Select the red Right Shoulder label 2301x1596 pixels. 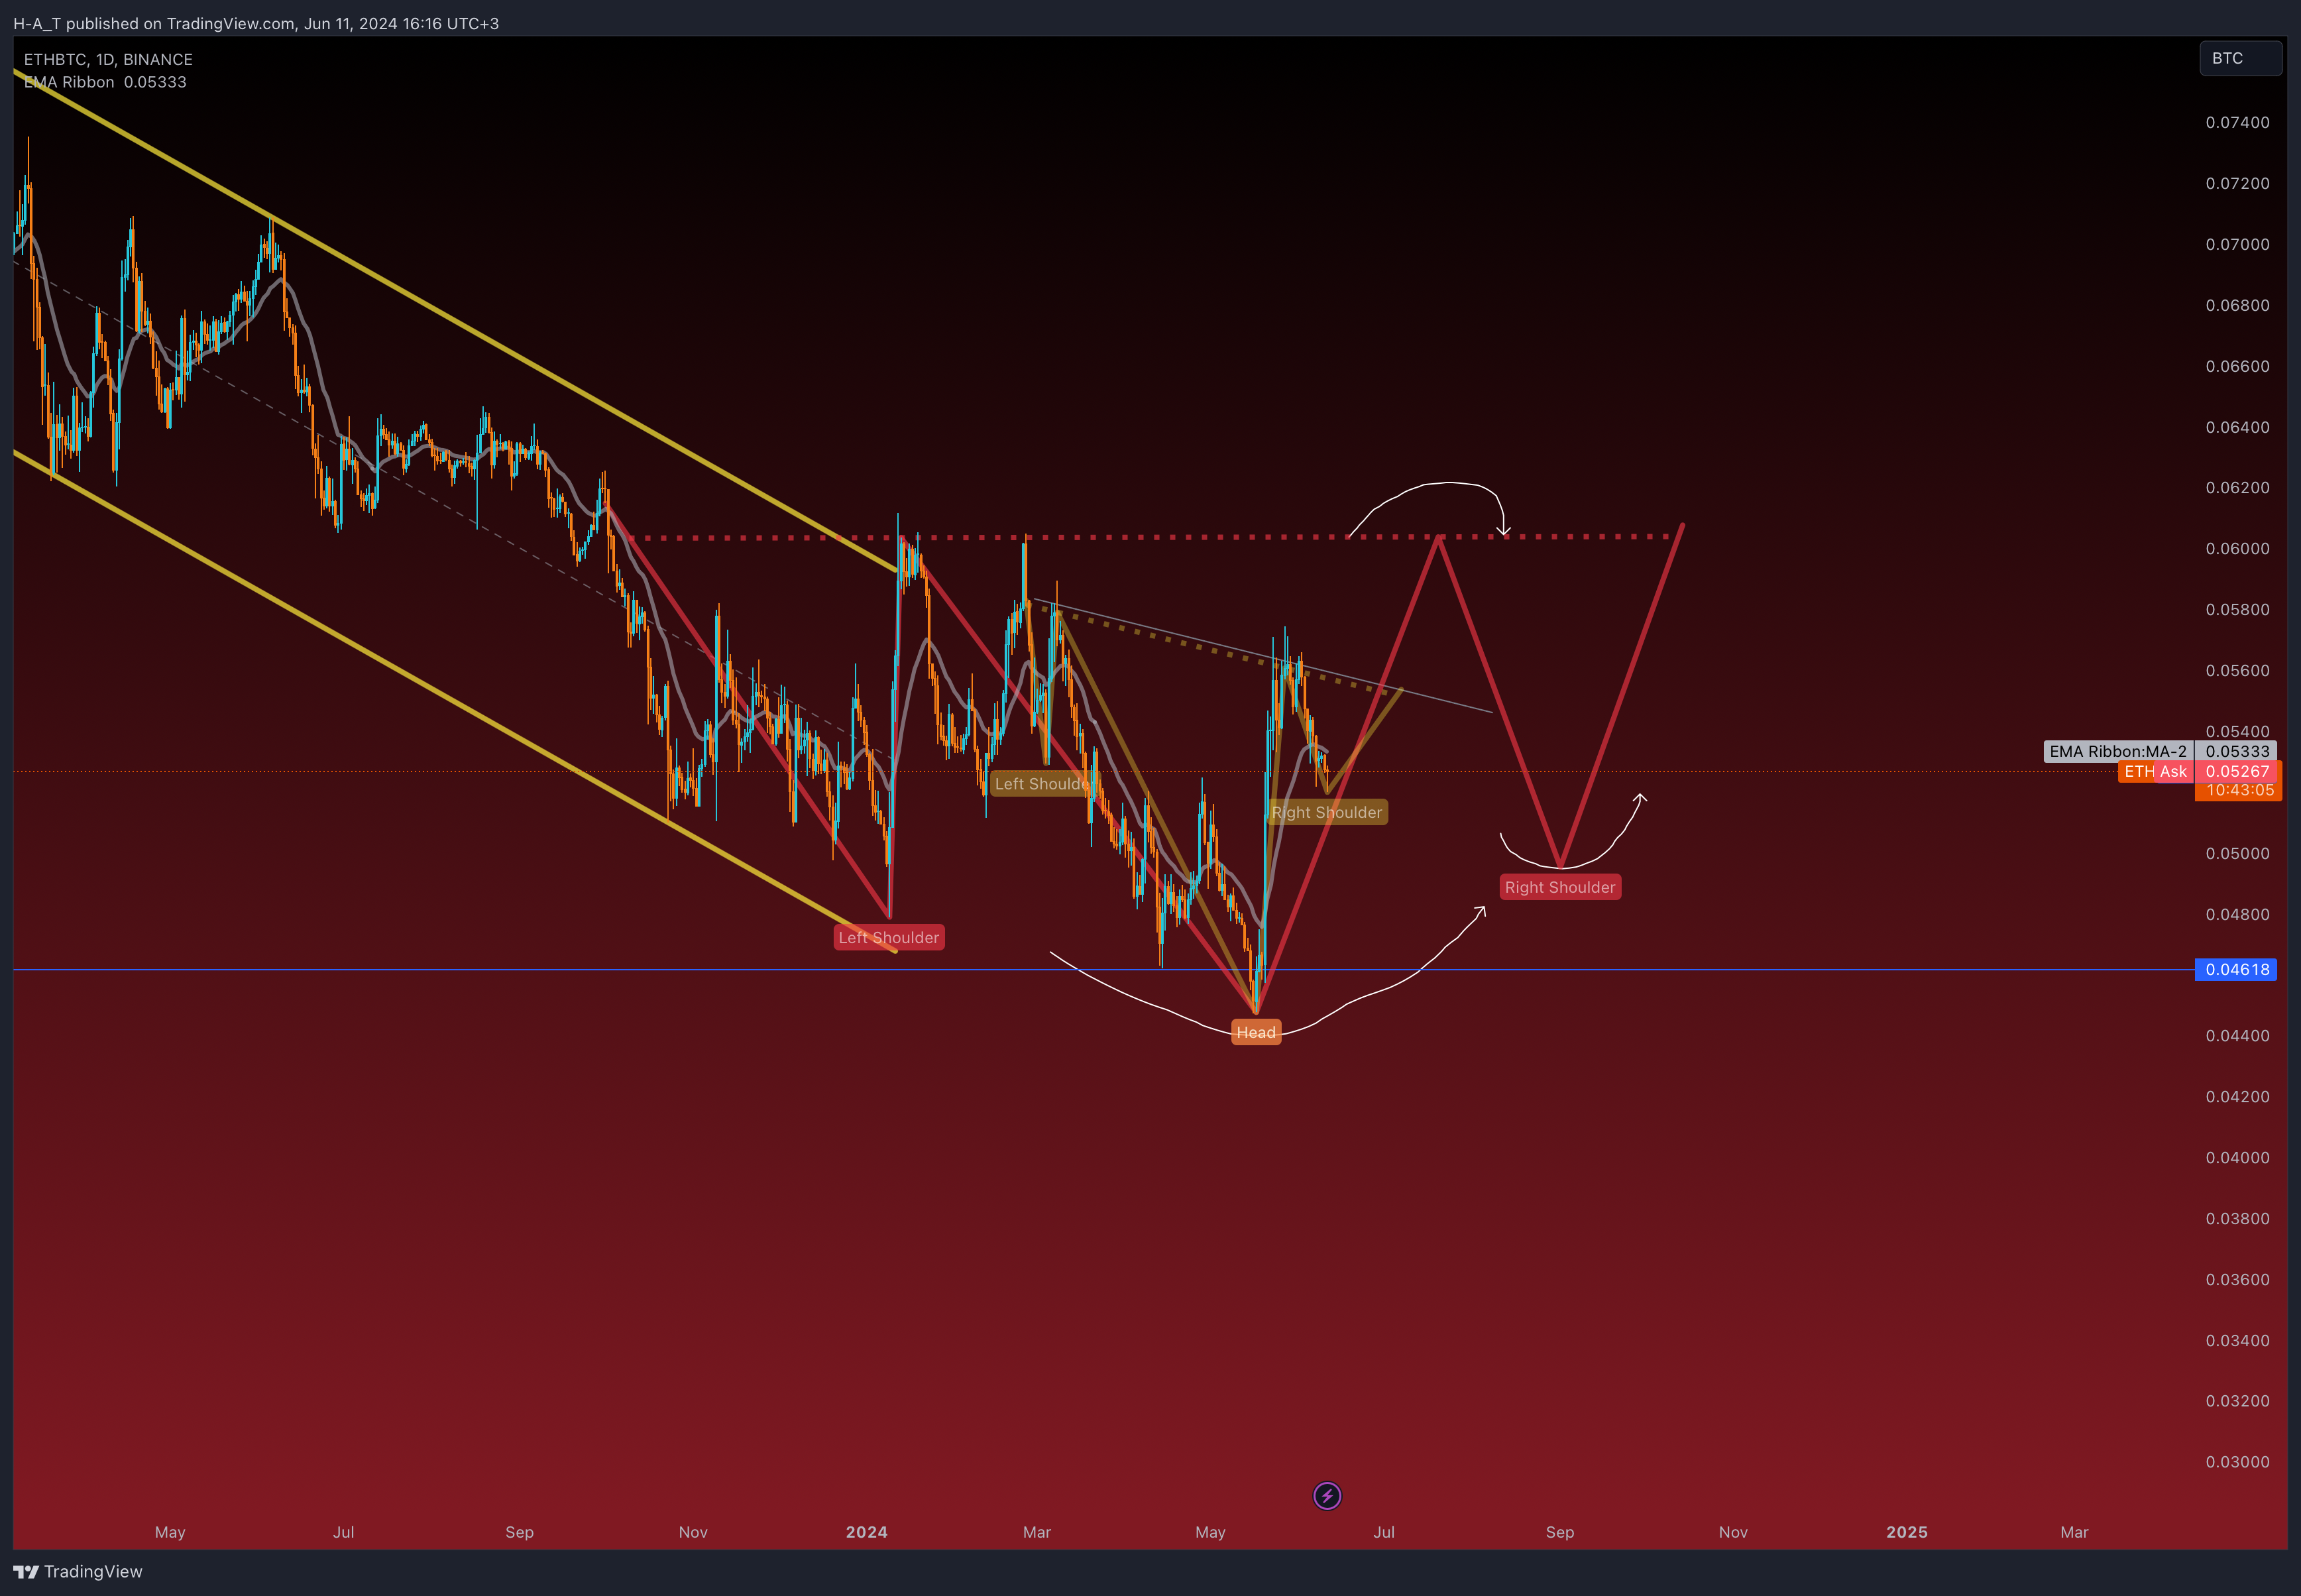tap(1560, 887)
